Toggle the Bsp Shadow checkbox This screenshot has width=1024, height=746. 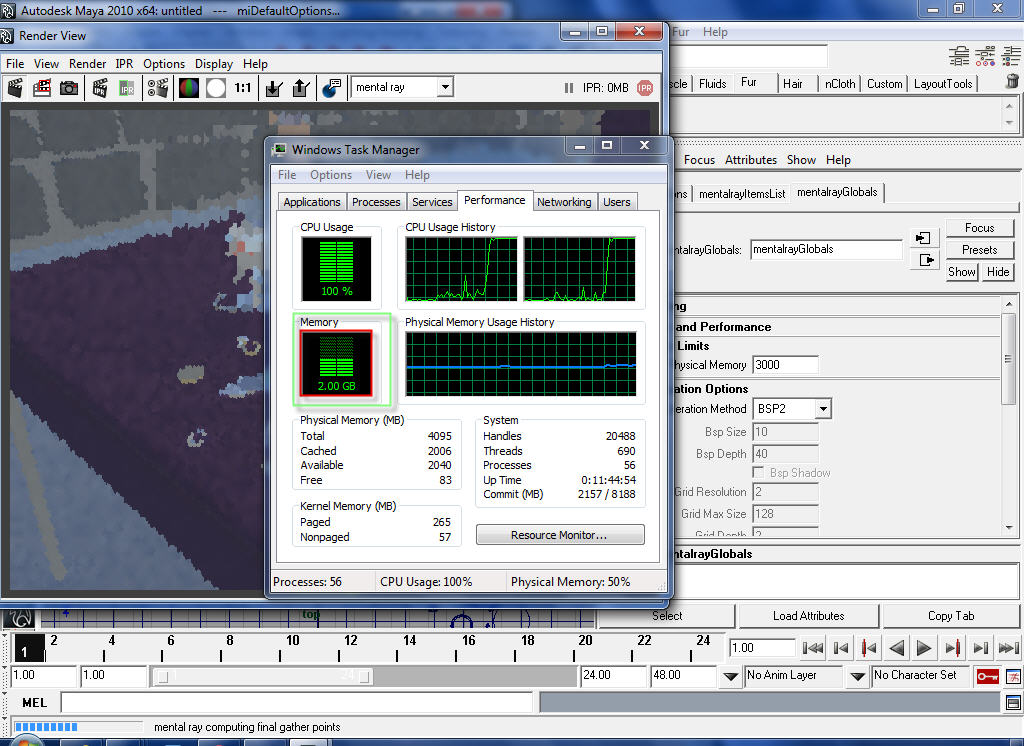click(759, 472)
